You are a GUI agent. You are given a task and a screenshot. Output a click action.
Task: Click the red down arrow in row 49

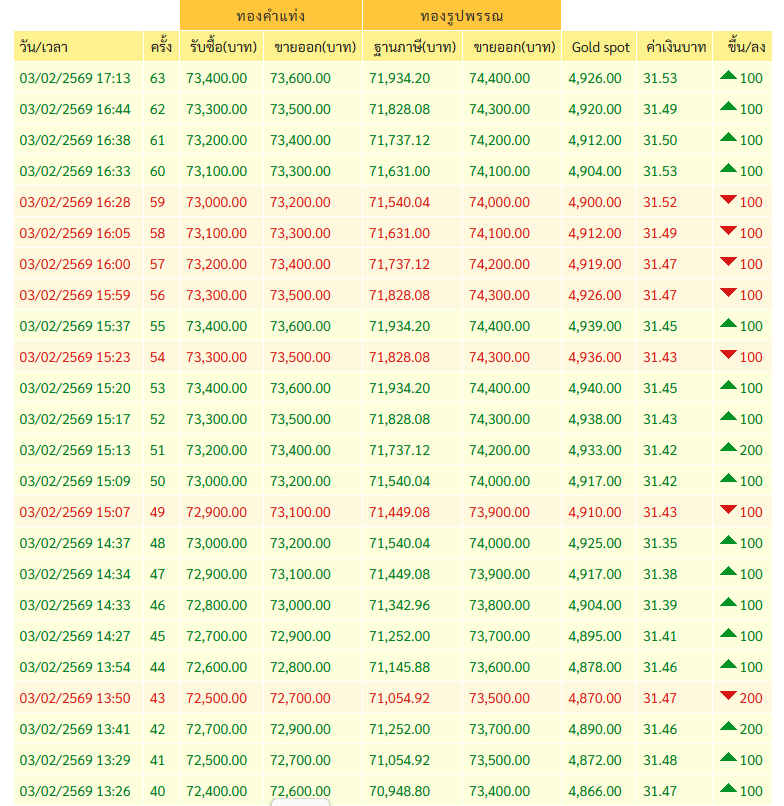[x=728, y=509]
